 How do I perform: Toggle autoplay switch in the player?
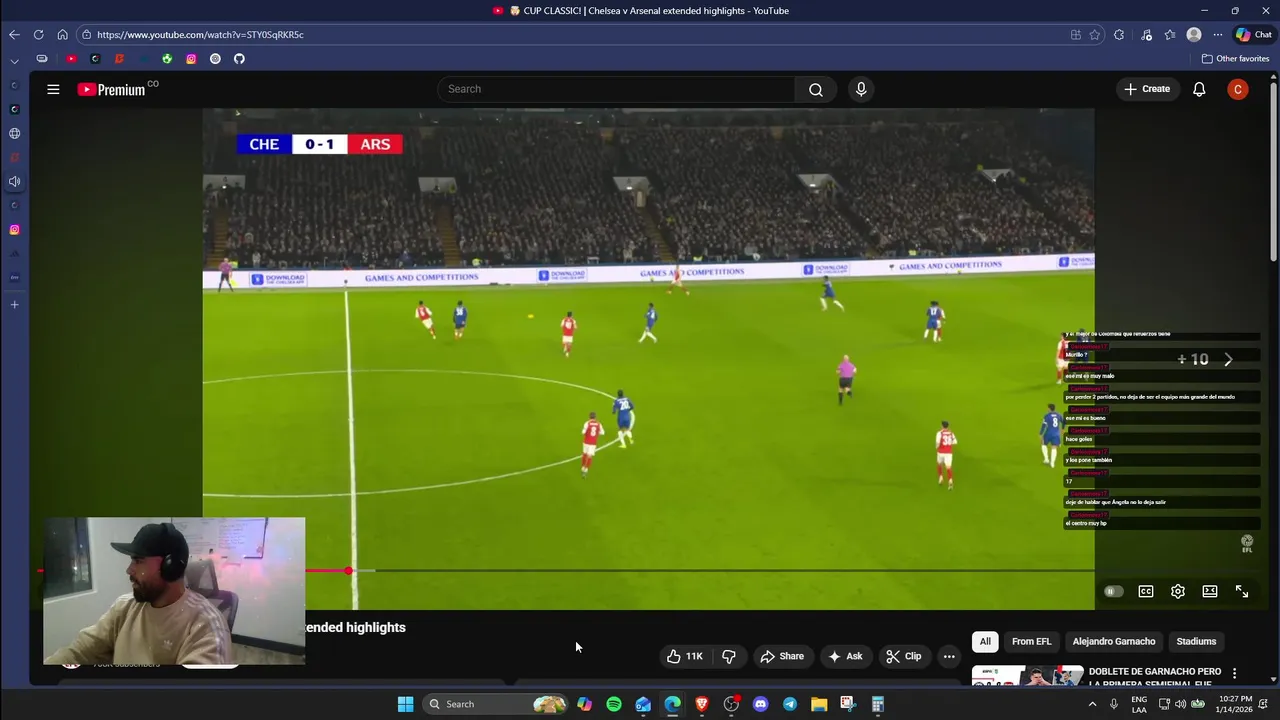tap(1113, 591)
